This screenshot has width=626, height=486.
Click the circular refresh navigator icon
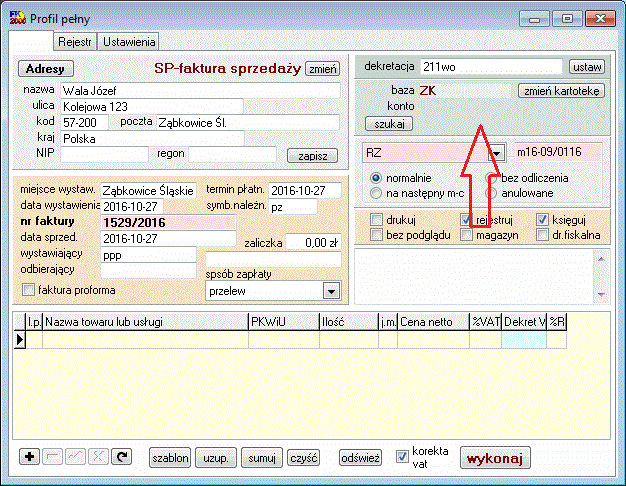[x=121, y=456]
